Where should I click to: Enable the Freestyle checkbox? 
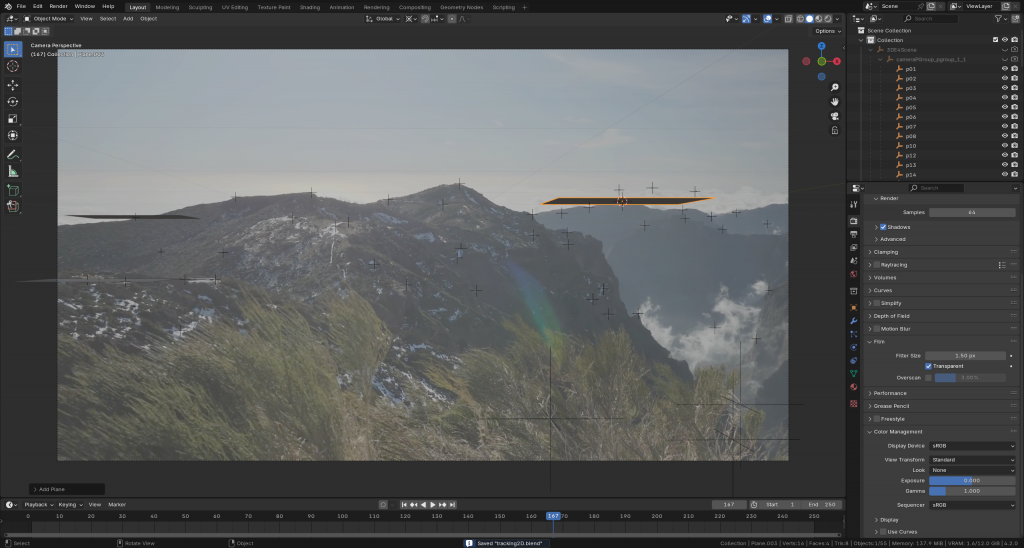pyautogui.click(x=876, y=419)
